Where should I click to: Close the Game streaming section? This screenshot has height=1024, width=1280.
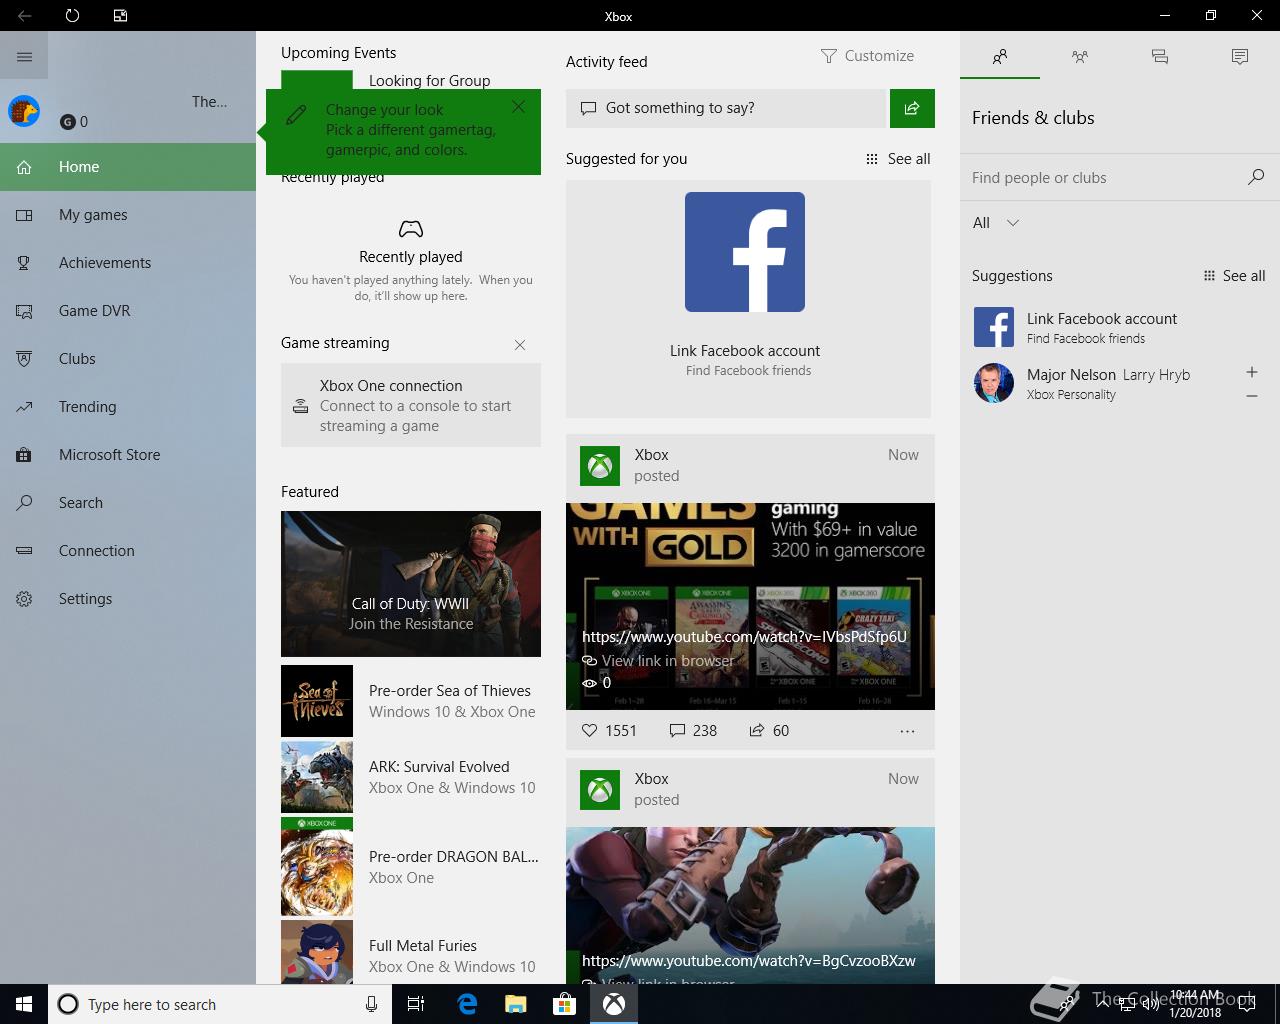(520, 345)
